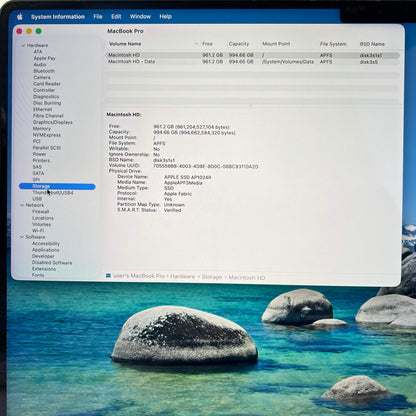The image size is (416, 416).
Task: Select PCI in the sidebar
Action: [x=36, y=141]
